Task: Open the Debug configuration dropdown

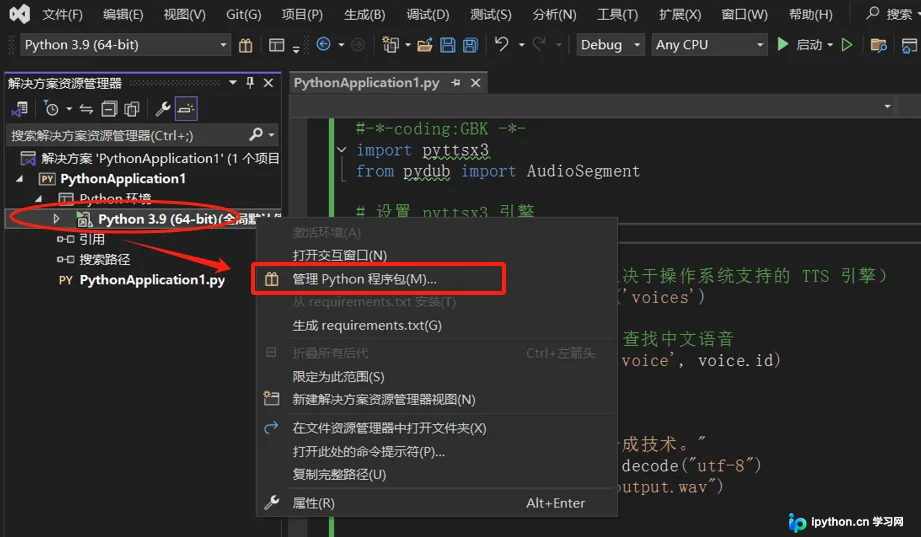Action: (x=610, y=45)
